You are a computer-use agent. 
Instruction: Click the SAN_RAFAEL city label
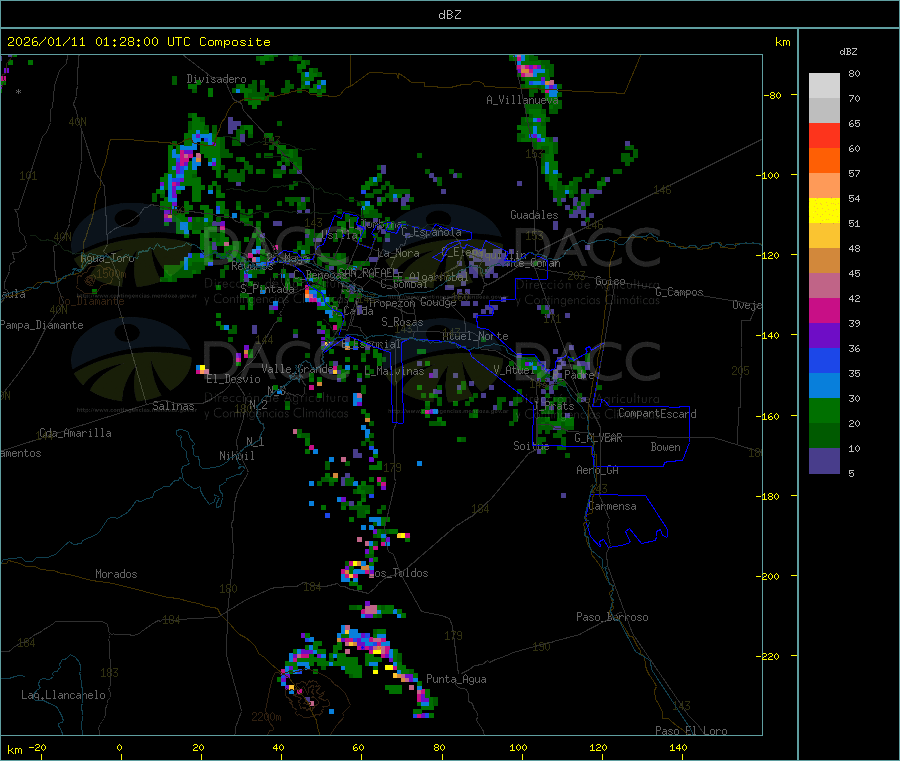tap(369, 273)
